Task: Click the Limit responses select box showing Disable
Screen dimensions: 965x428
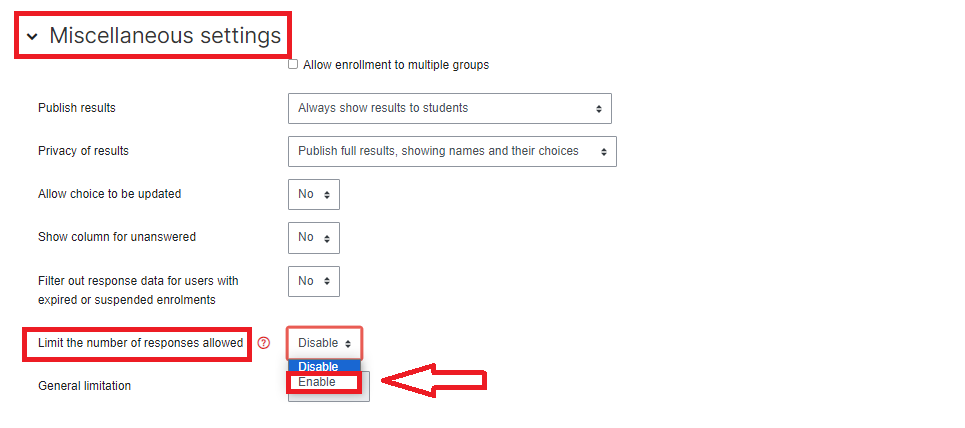Action: coord(324,343)
